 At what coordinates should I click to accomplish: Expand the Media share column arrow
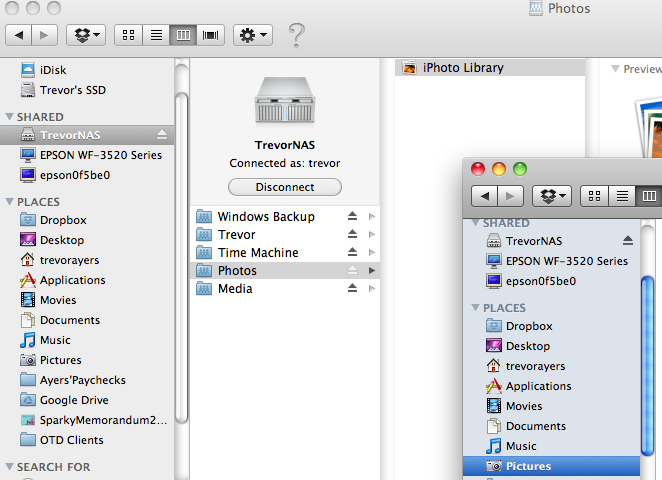(372, 289)
